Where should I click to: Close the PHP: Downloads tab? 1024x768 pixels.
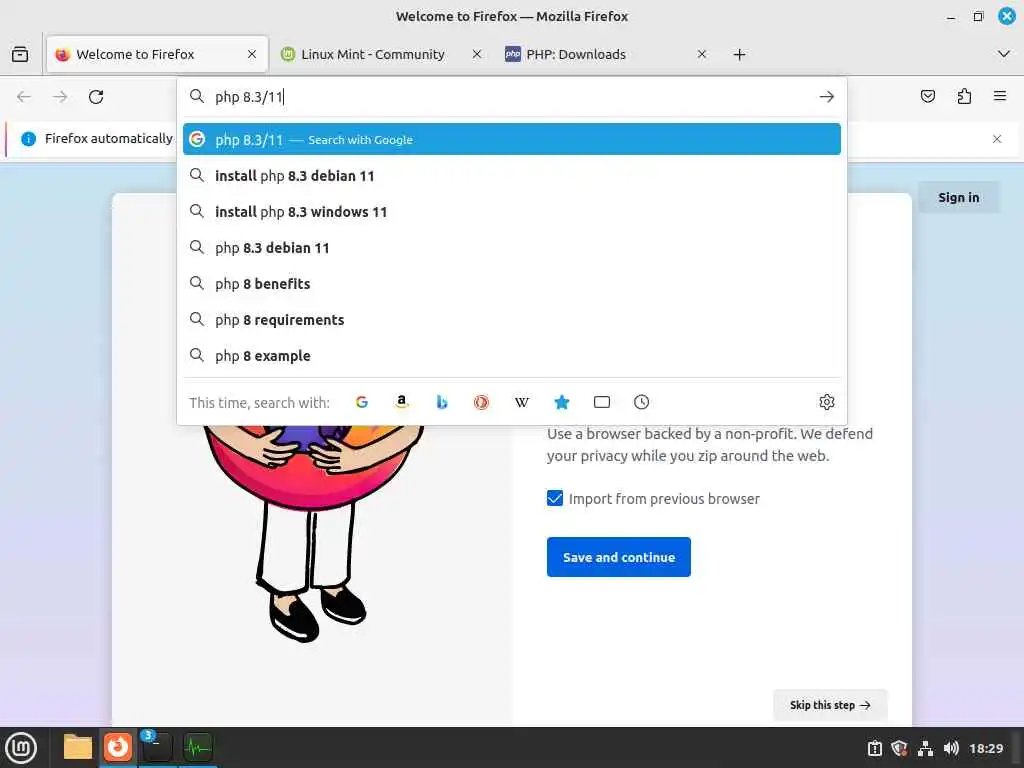[702, 54]
